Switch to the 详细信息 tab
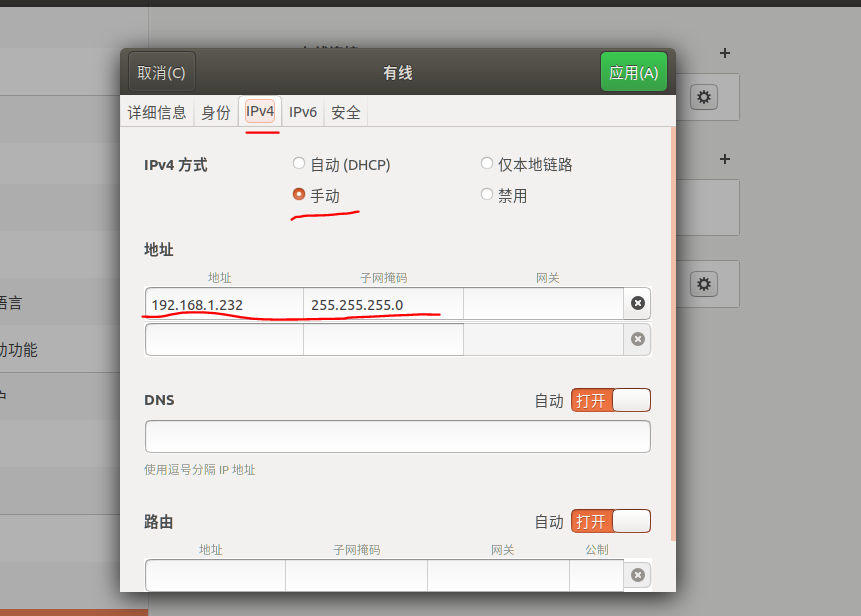 pos(157,112)
